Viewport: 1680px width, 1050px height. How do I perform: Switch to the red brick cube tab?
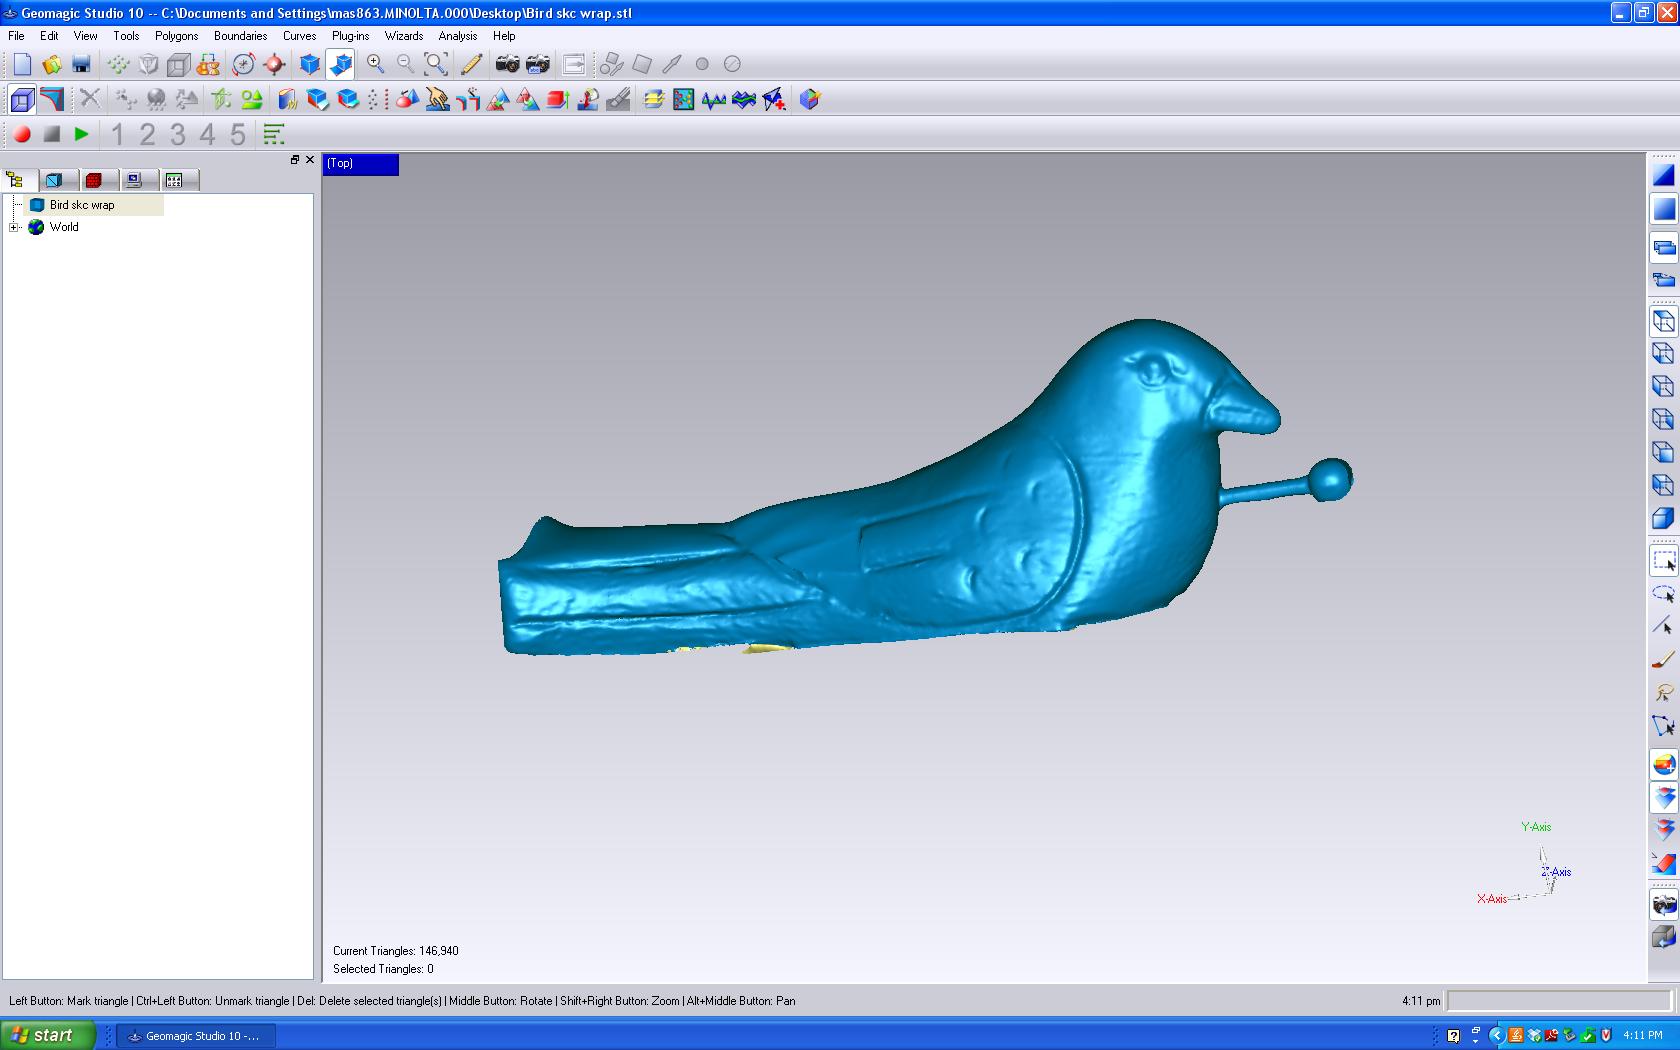[x=95, y=180]
